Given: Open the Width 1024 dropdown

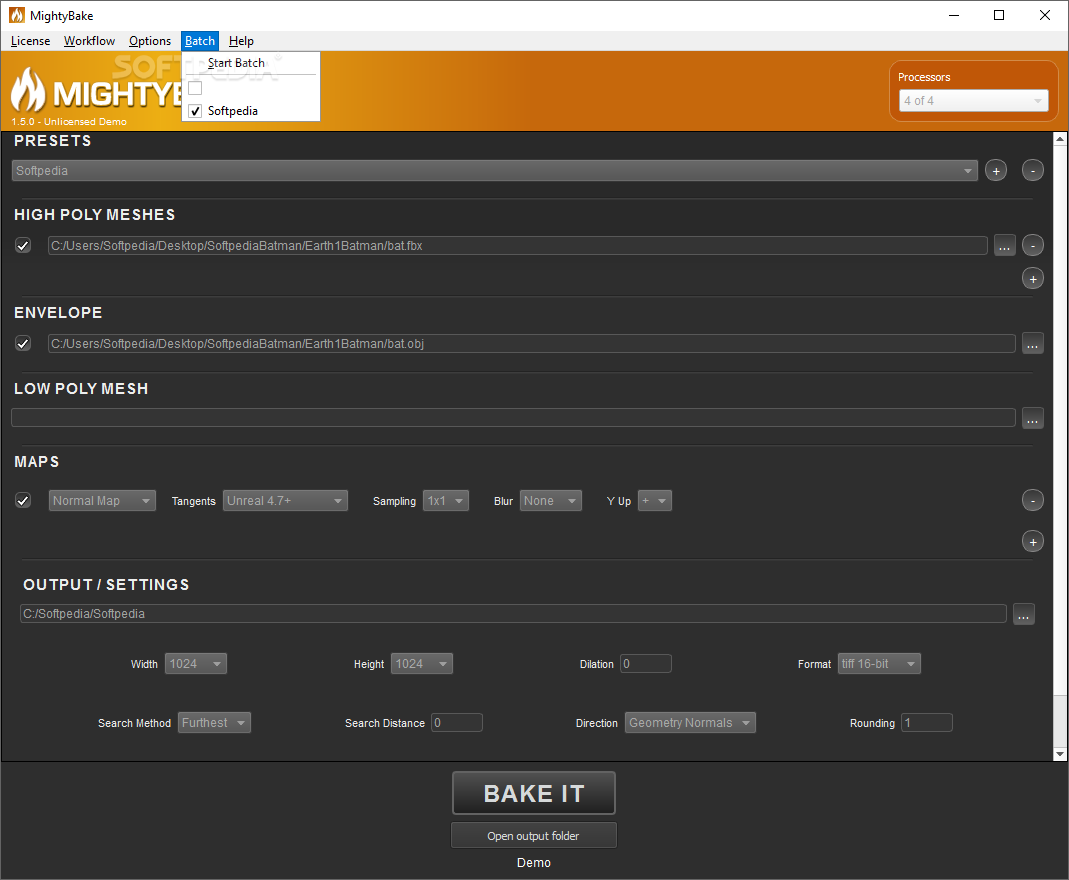Looking at the screenshot, I should pyautogui.click(x=196, y=664).
